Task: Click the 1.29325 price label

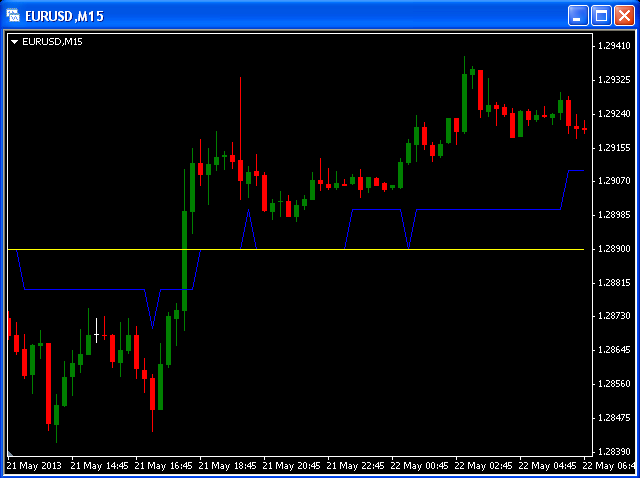Action: 613,80
